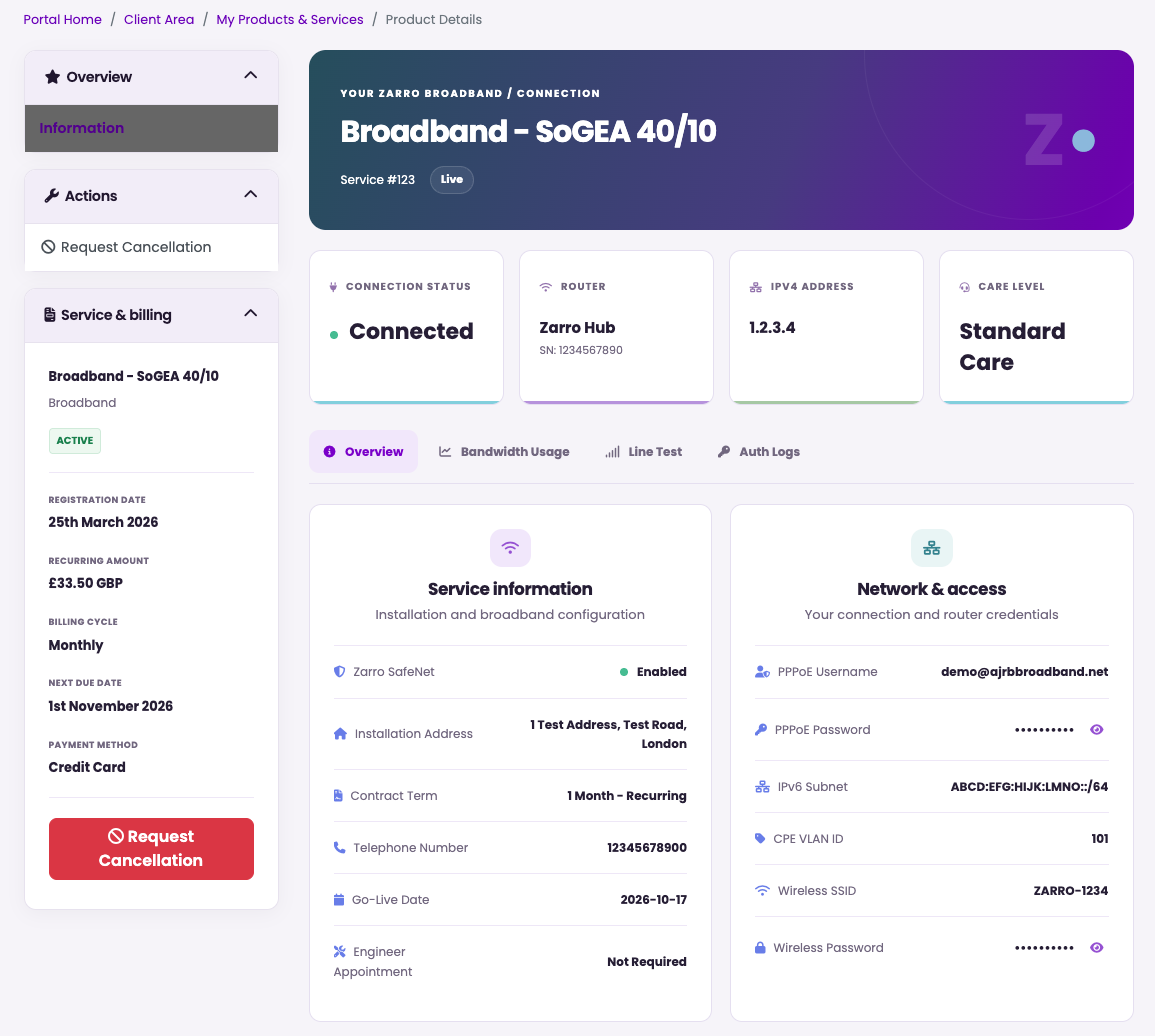
Task: Click the house icon beside Installation Address
Action: 340,734
